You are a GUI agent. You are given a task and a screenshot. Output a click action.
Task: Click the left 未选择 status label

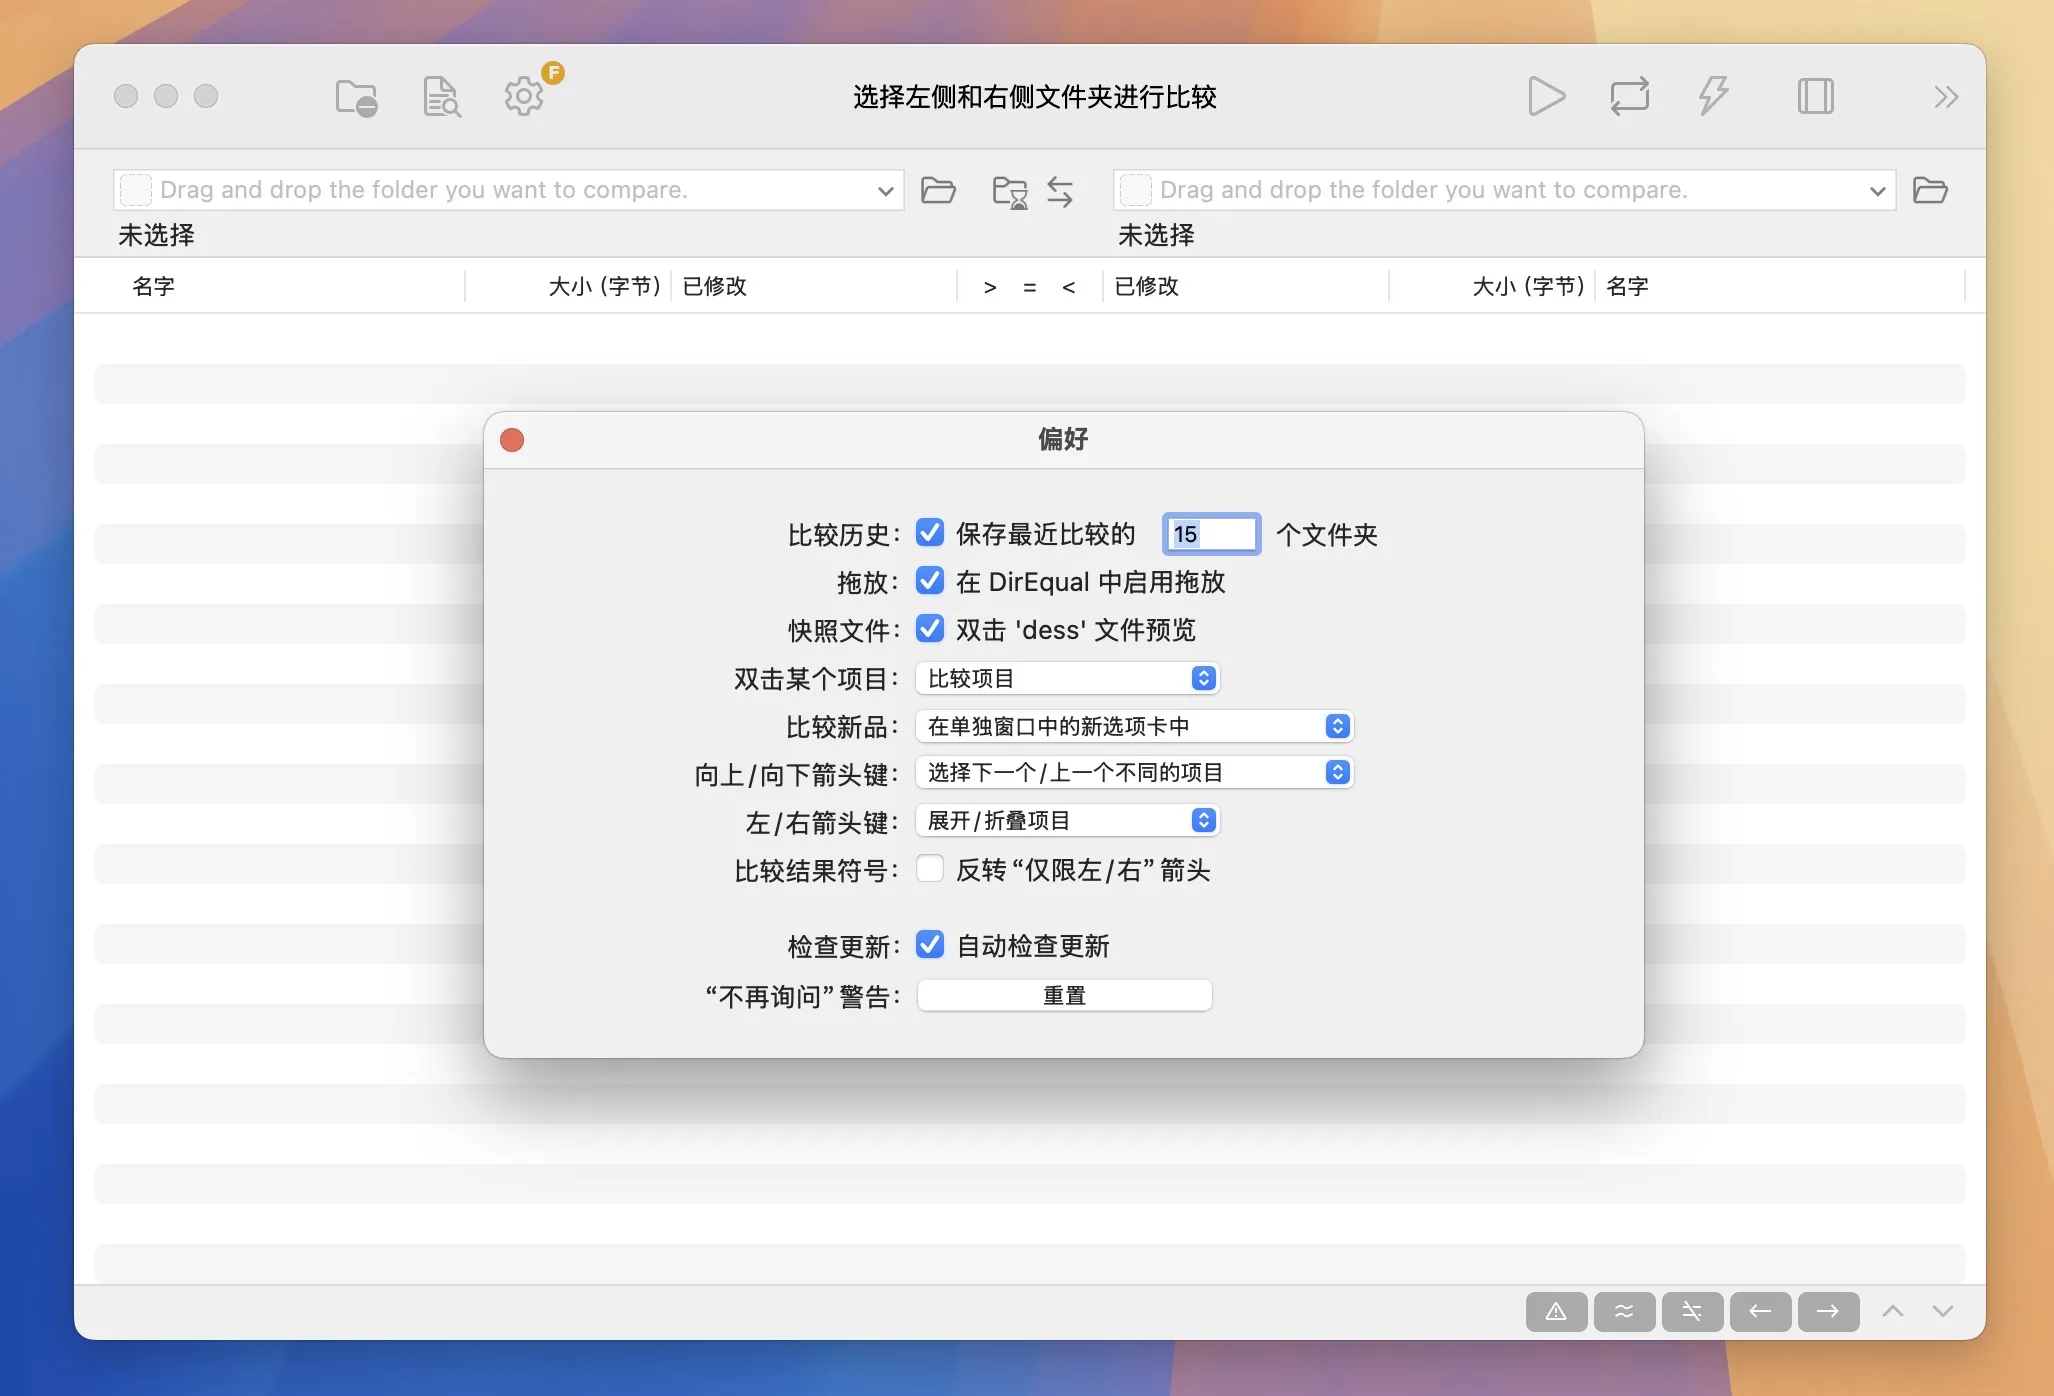[157, 236]
